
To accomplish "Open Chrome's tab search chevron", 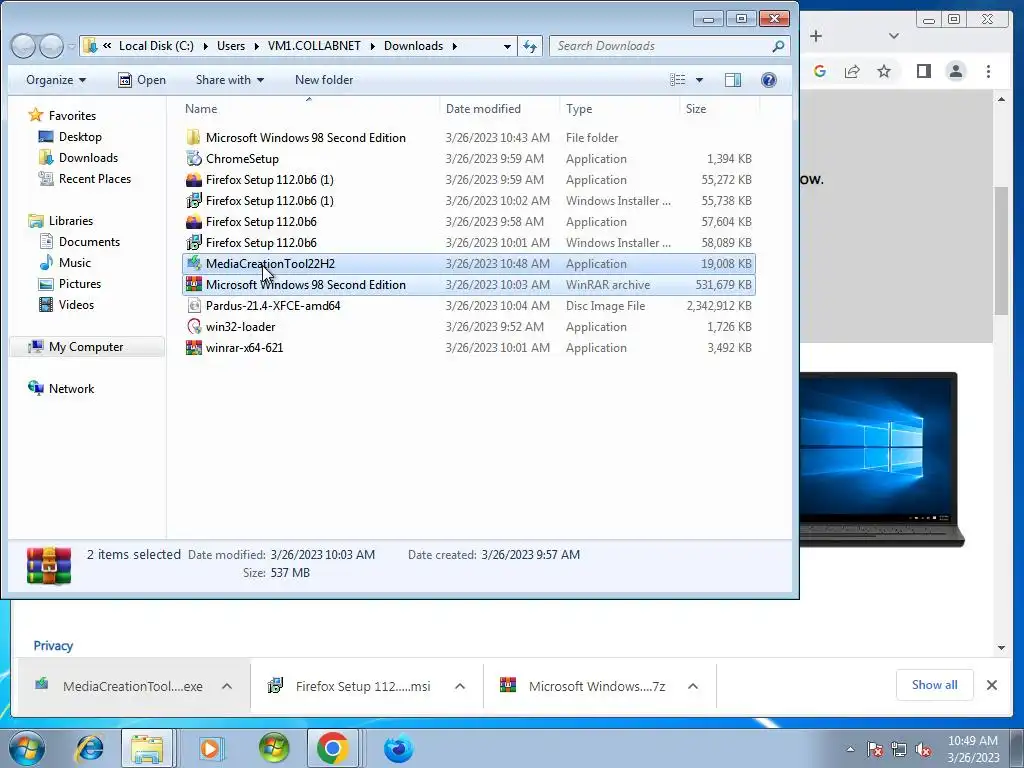I will 894,36.
